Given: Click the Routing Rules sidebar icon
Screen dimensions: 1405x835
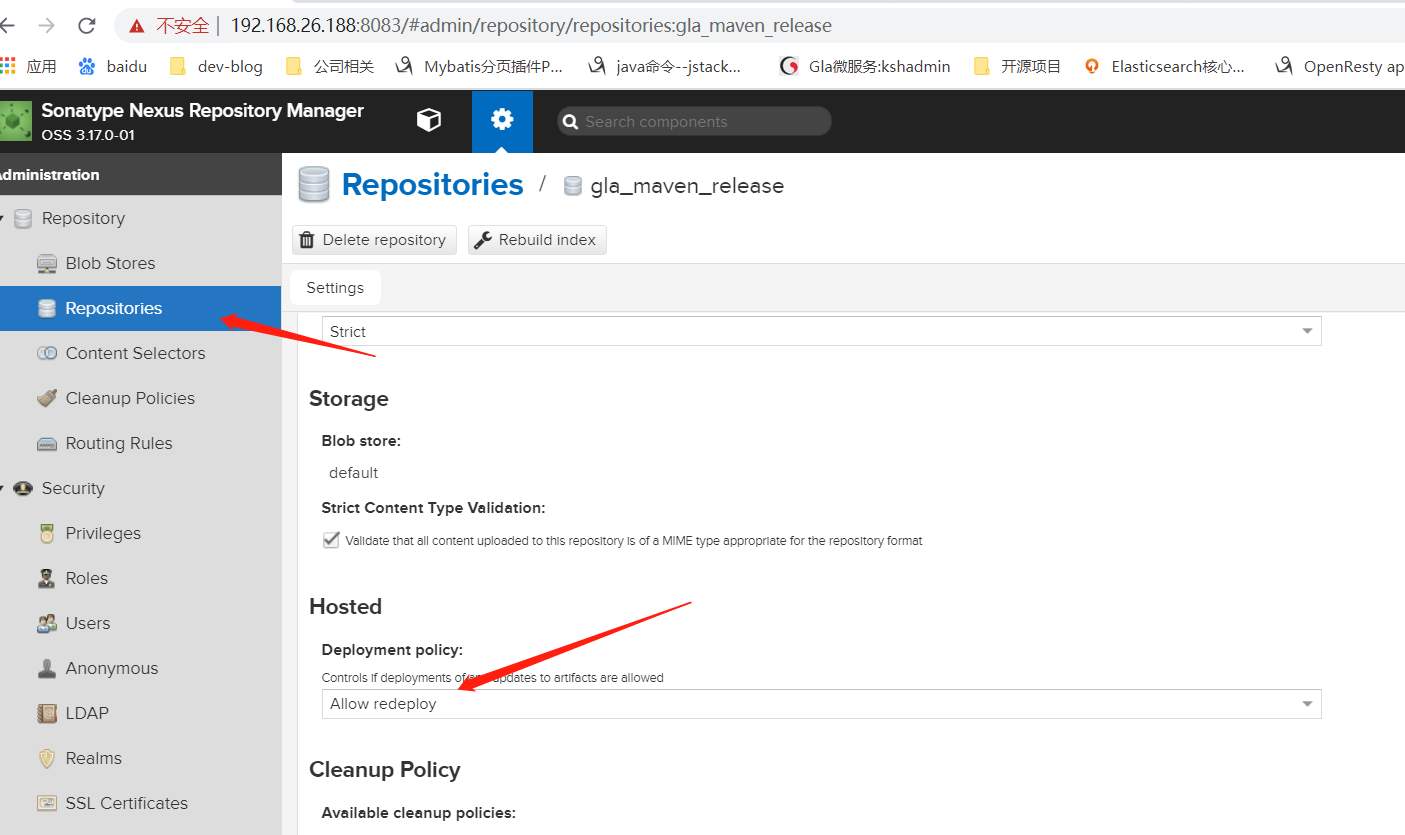Looking at the screenshot, I should click(47, 443).
